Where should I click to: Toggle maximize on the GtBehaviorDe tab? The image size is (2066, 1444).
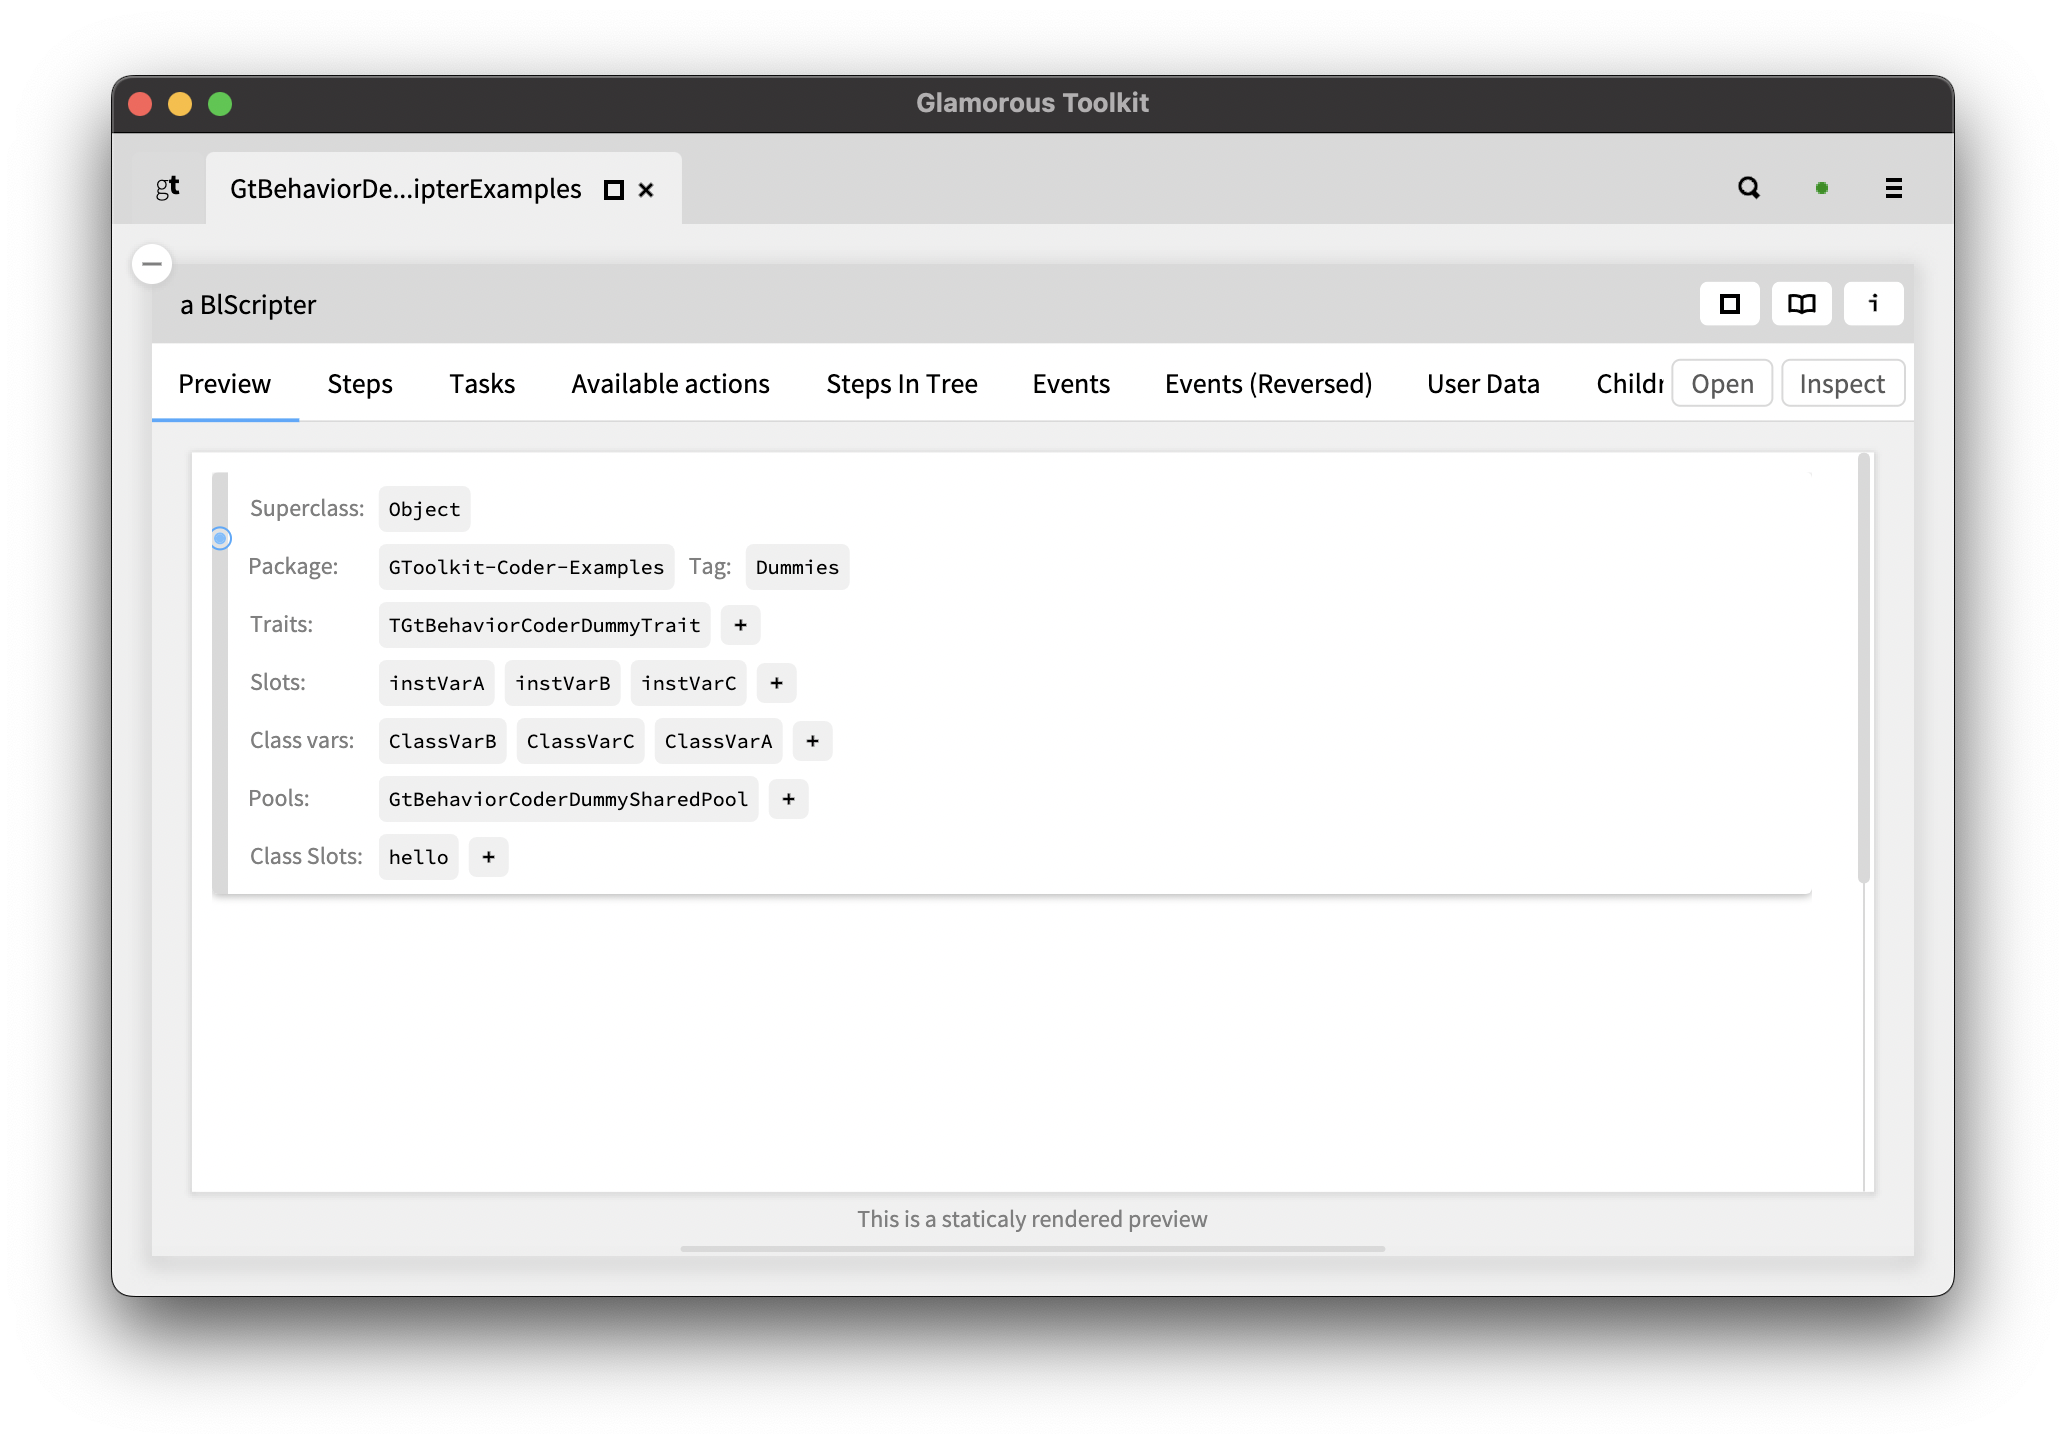(612, 189)
